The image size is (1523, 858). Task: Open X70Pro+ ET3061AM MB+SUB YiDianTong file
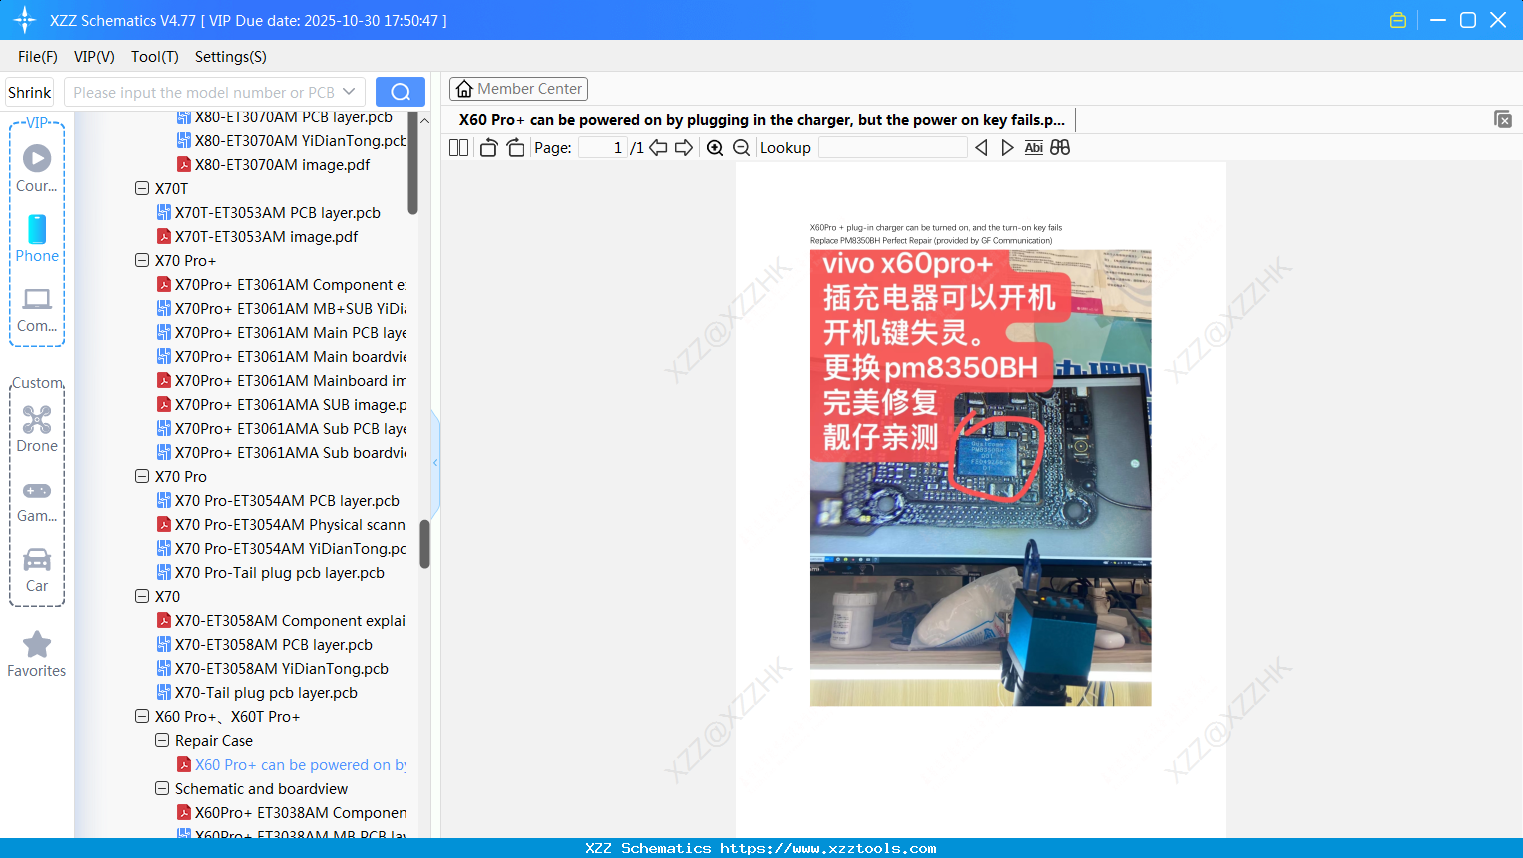[x=281, y=308]
